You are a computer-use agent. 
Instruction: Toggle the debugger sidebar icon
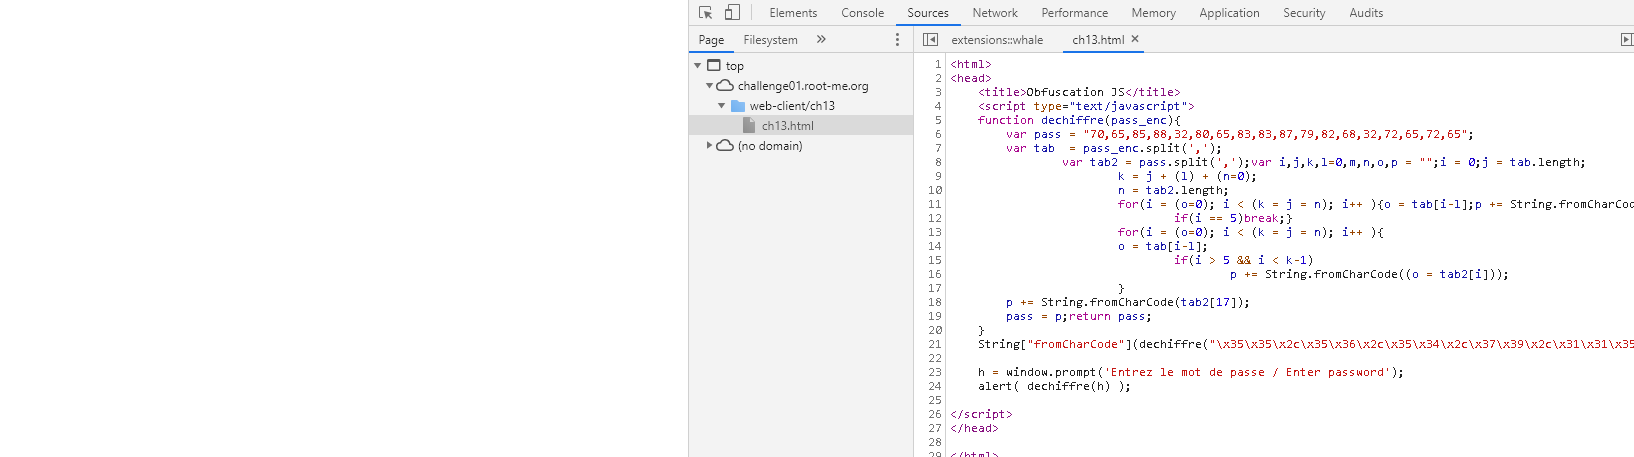click(1626, 40)
